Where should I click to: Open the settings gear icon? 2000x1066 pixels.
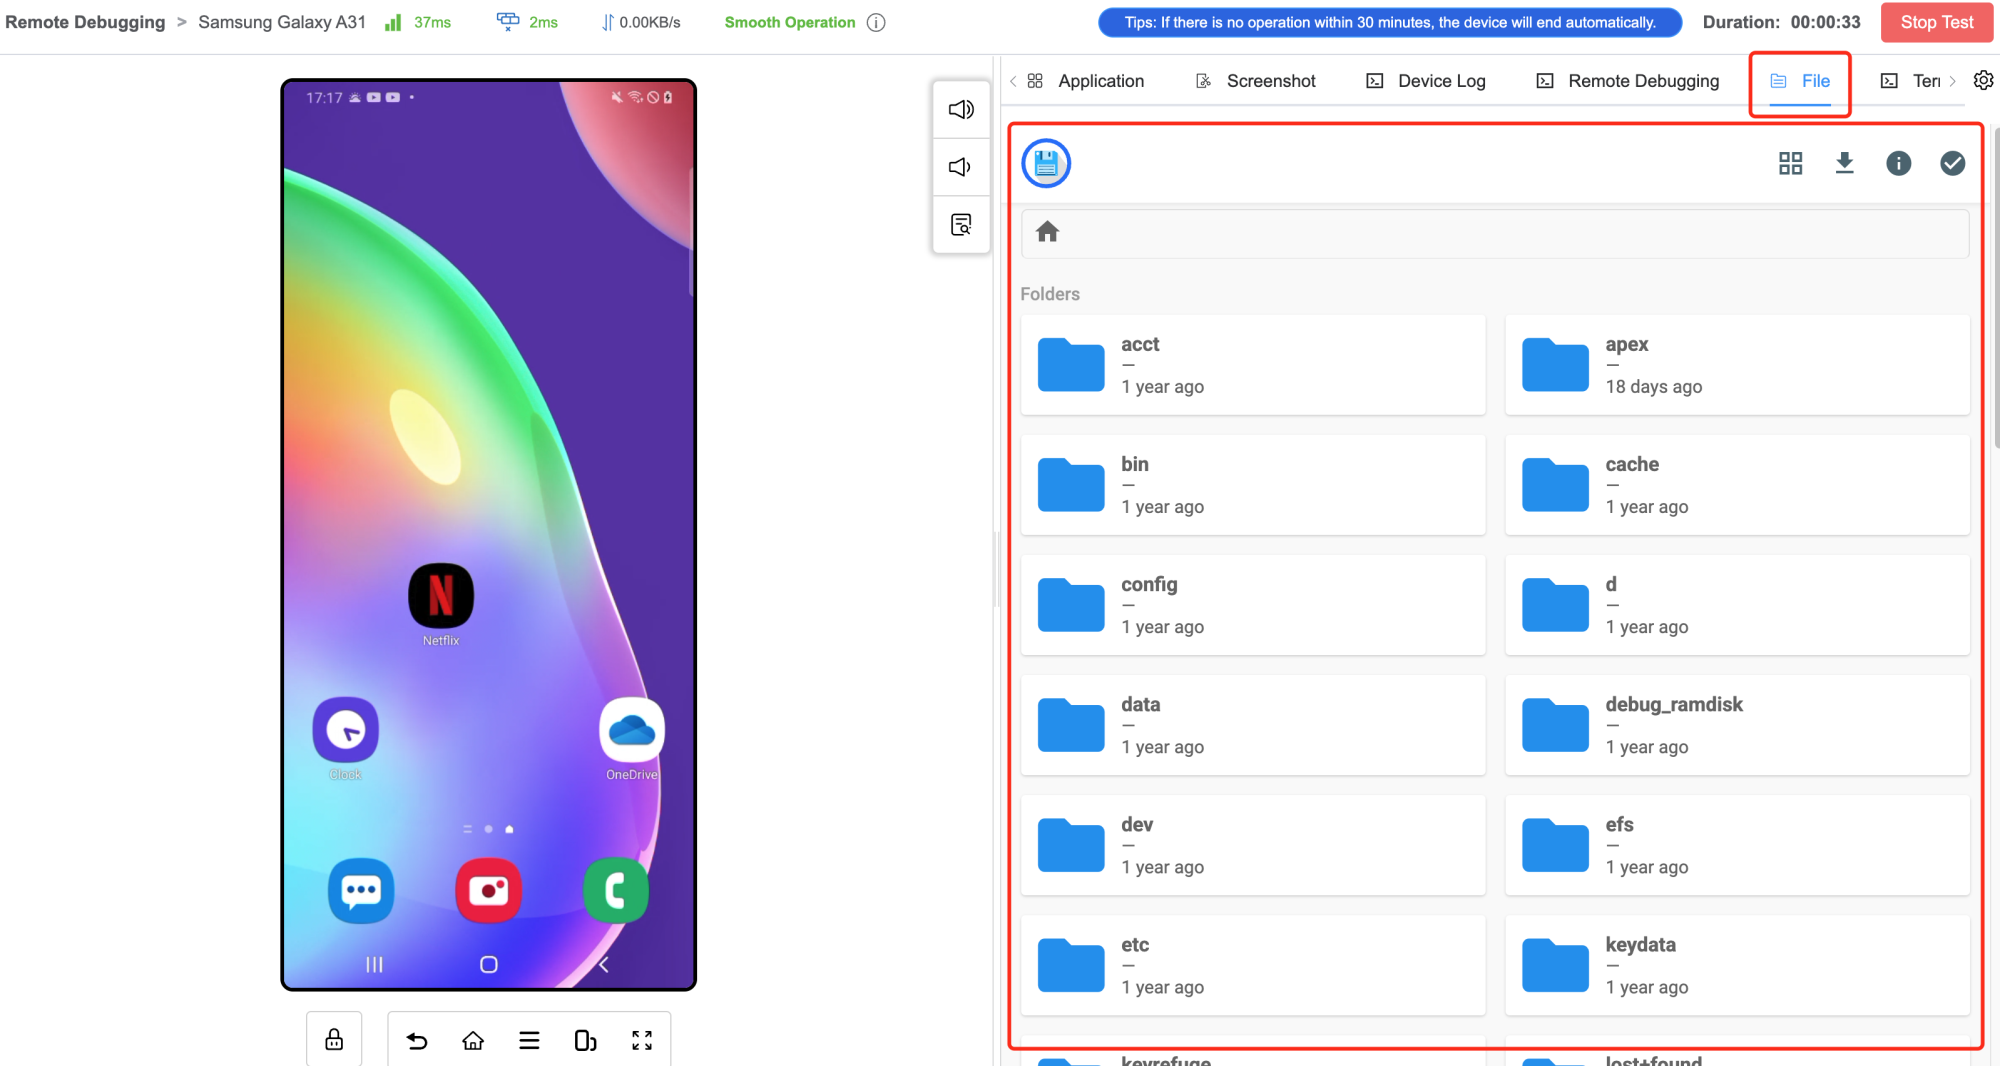point(1983,80)
